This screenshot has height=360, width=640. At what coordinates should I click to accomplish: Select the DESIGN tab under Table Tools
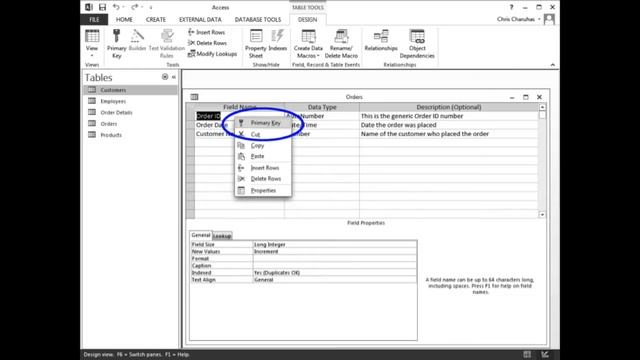pos(307,20)
